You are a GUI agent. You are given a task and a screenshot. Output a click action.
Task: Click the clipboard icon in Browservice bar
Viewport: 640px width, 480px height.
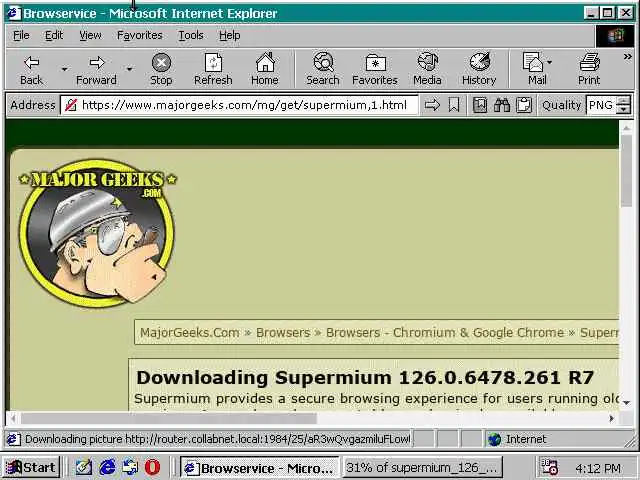pyautogui.click(x=524, y=105)
